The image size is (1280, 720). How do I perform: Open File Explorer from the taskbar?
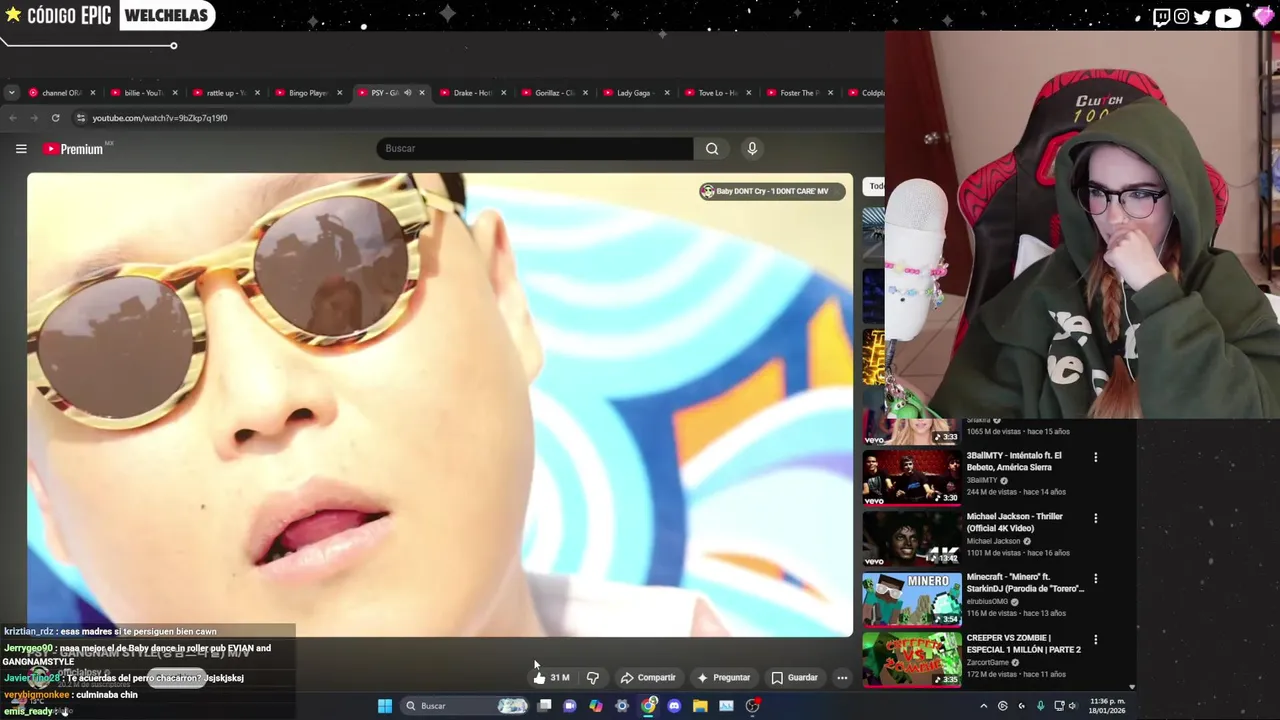pyautogui.click(x=700, y=706)
